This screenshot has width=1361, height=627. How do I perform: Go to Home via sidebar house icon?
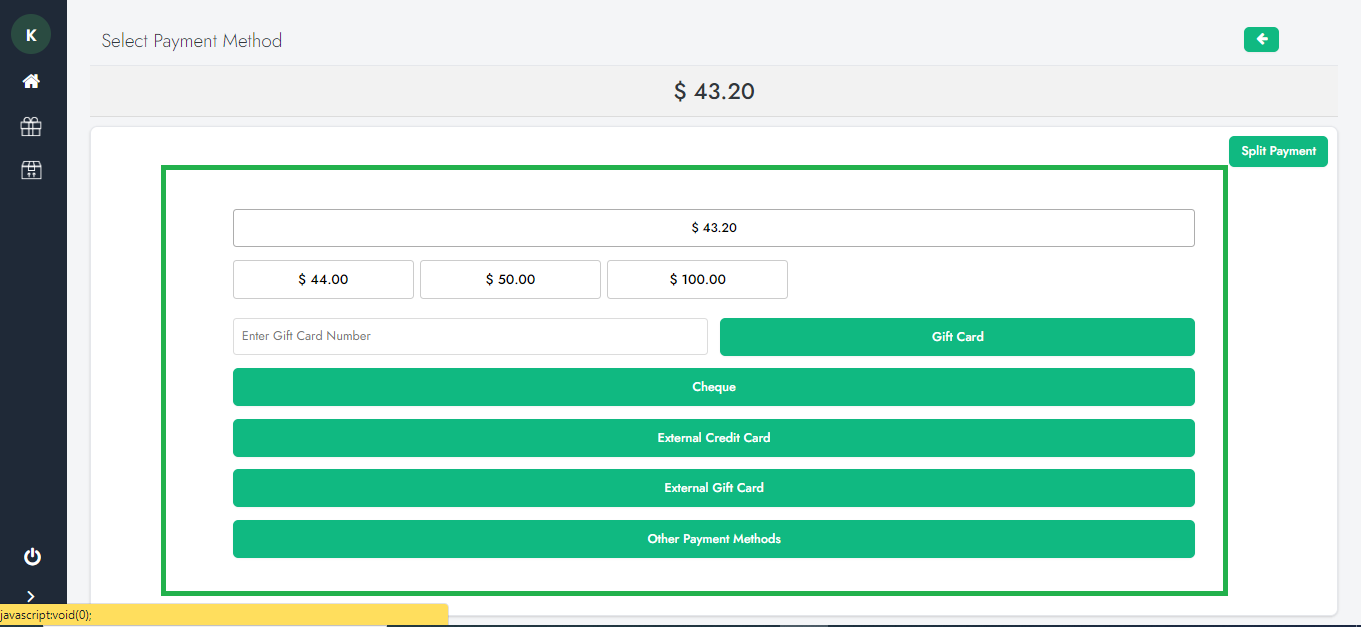(31, 81)
